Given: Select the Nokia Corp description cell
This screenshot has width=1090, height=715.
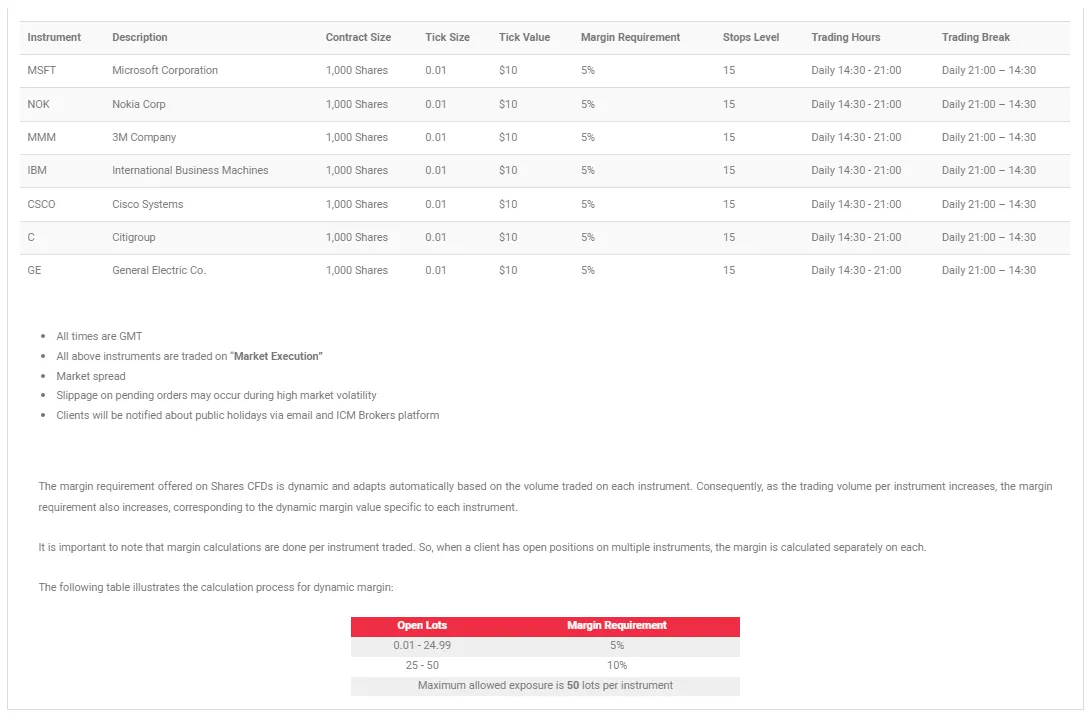Looking at the screenshot, I should 139,104.
